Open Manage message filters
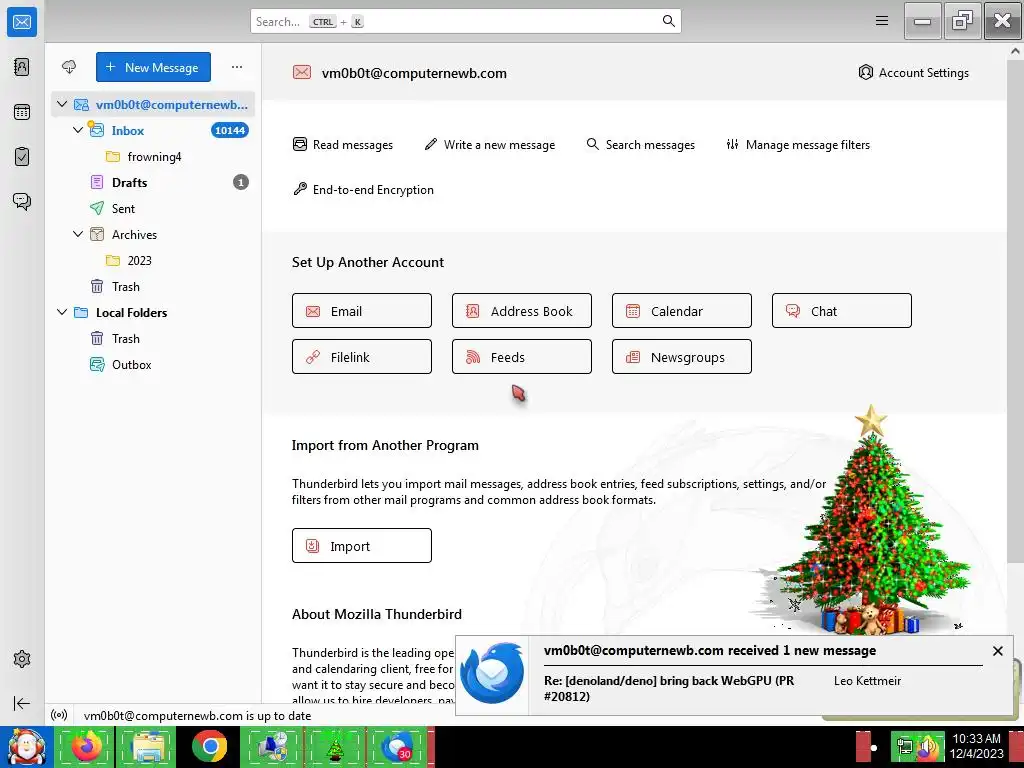 point(798,144)
